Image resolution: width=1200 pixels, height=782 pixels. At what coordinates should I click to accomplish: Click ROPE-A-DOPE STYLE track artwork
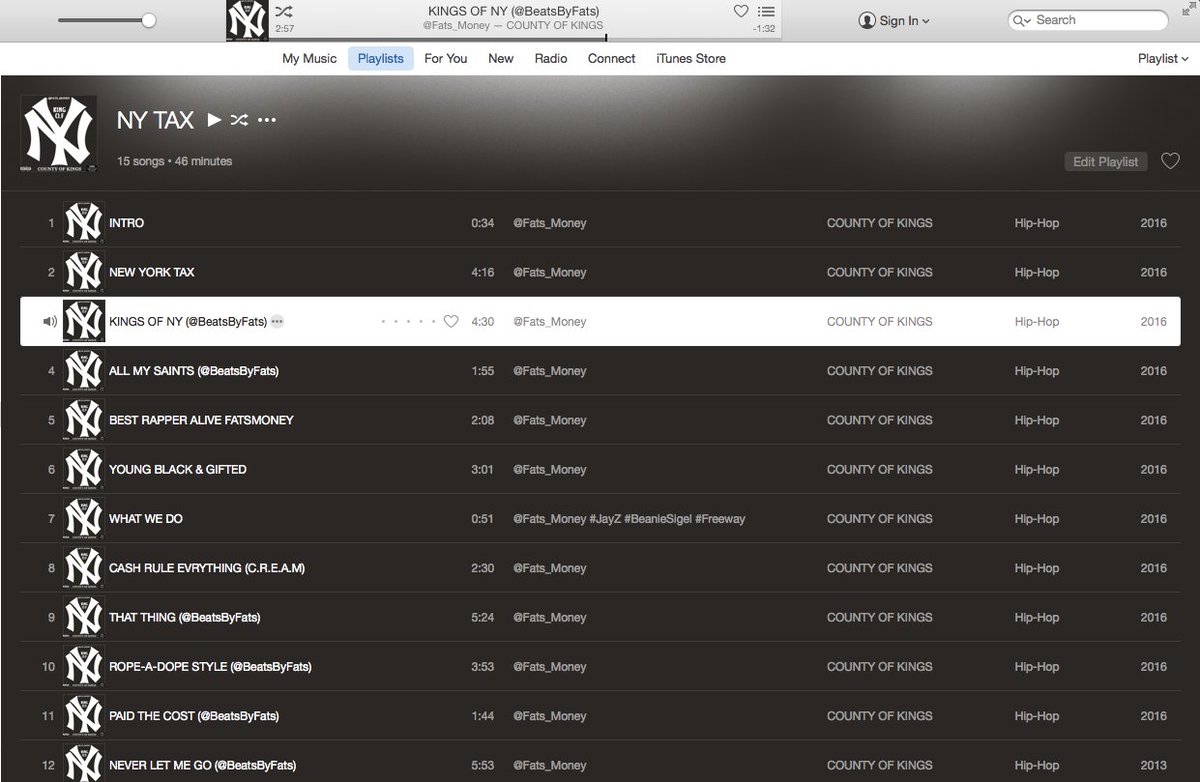coord(84,666)
